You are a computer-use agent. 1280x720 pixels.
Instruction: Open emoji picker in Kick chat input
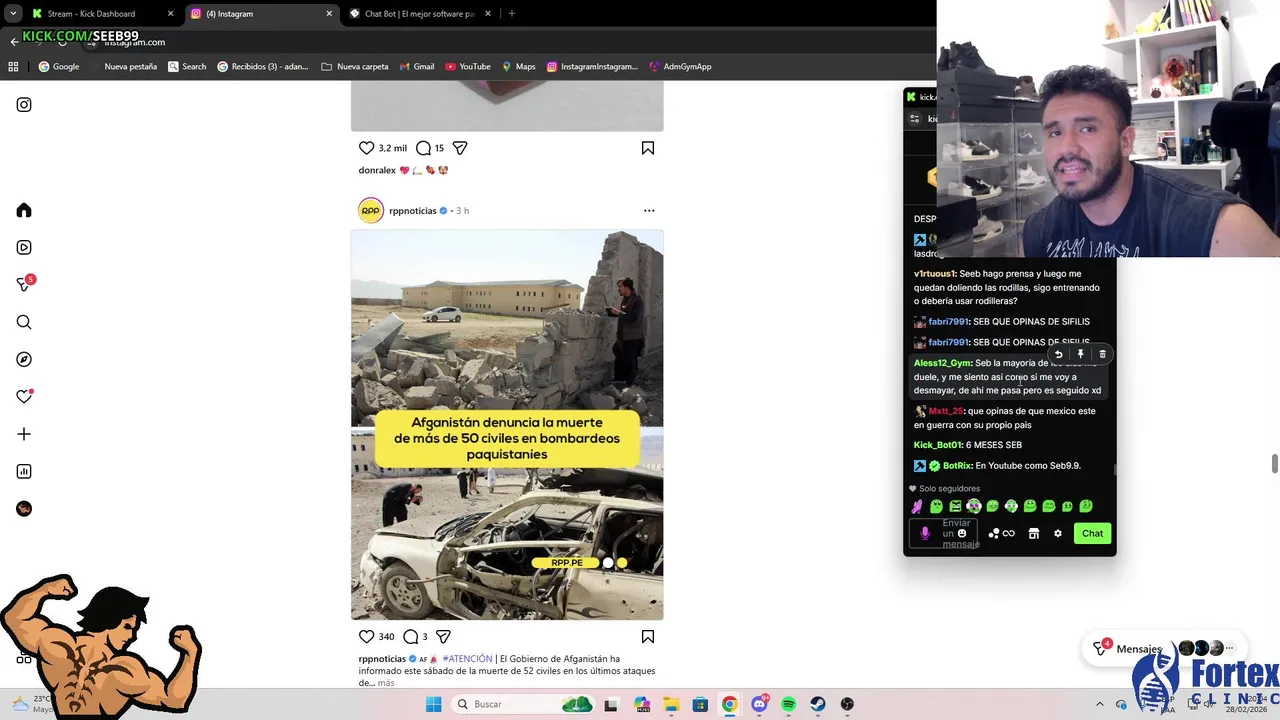point(962,533)
